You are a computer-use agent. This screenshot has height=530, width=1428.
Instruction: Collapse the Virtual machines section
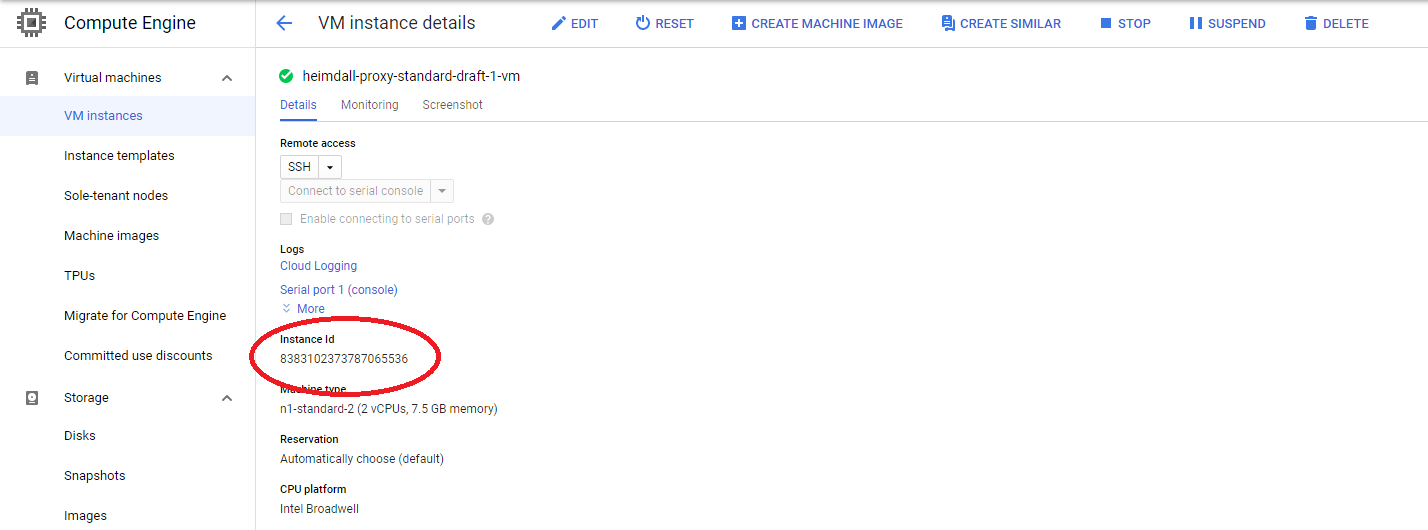coord(227,78)
